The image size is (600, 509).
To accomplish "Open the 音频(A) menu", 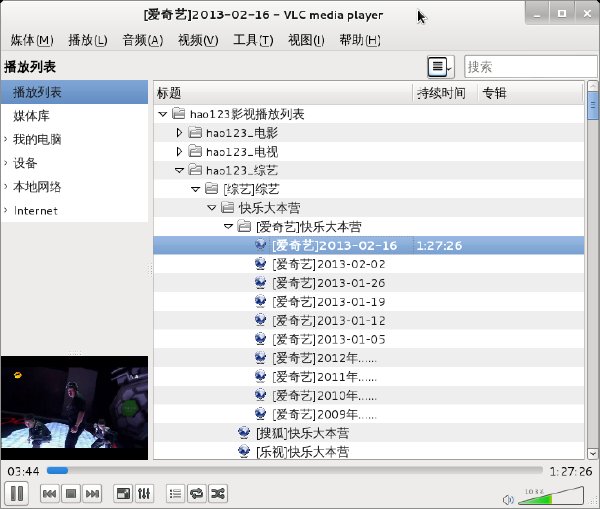I will pyautogui.click(x=143, y=40).
